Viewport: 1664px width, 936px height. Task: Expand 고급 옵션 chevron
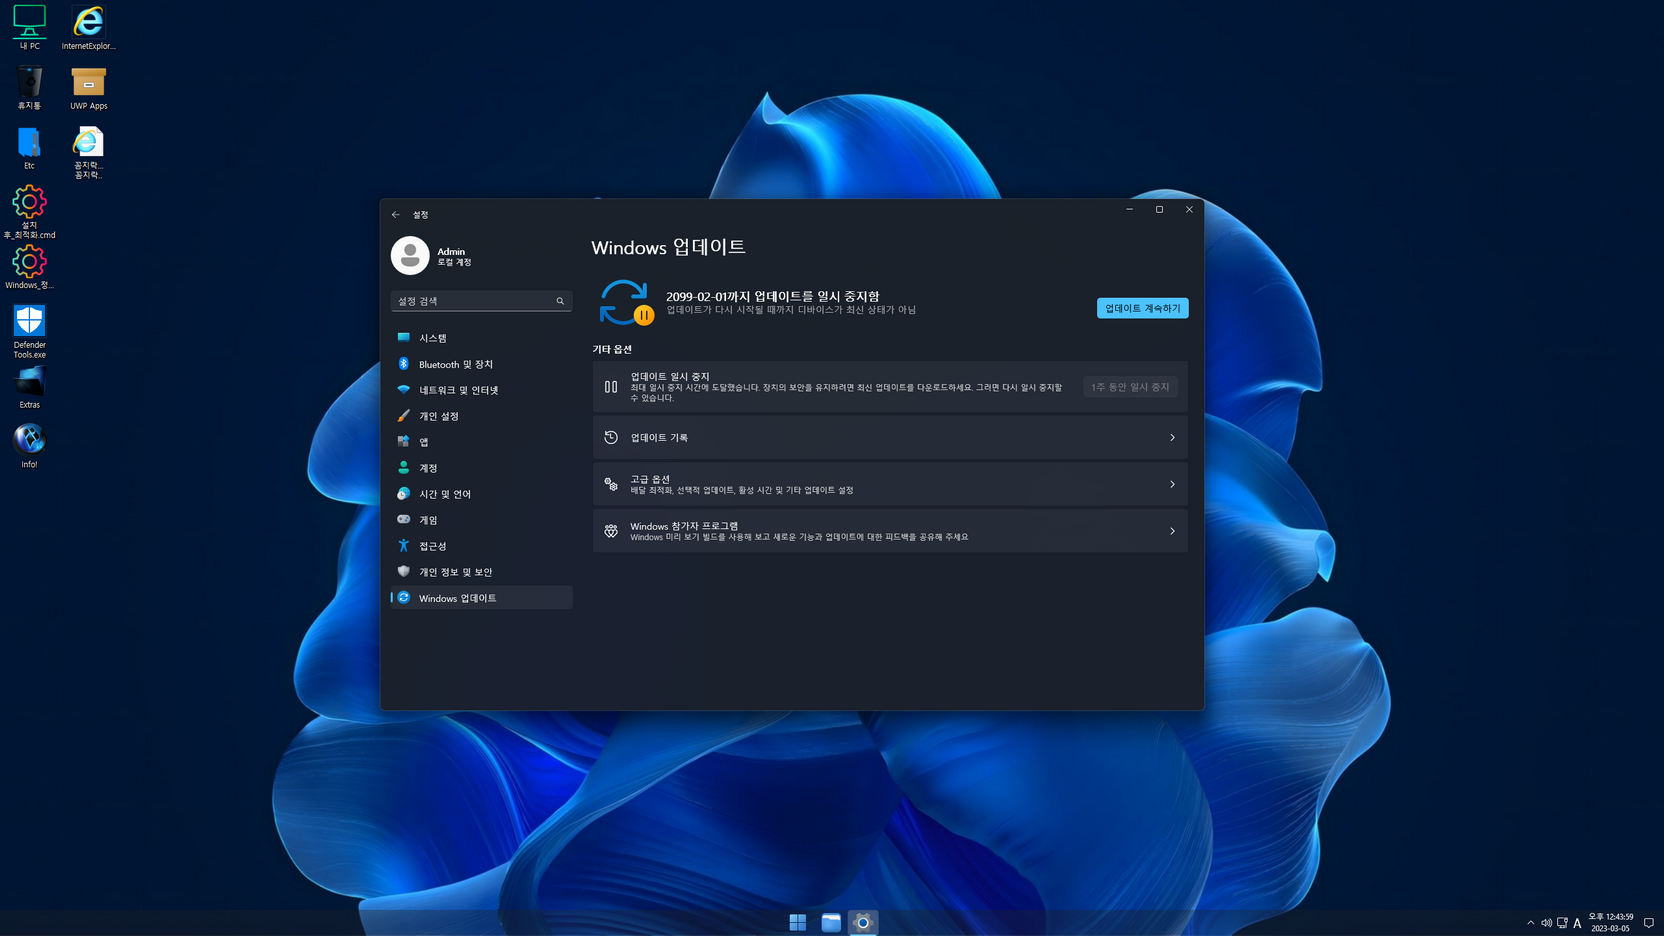[x=1172, y=484]
